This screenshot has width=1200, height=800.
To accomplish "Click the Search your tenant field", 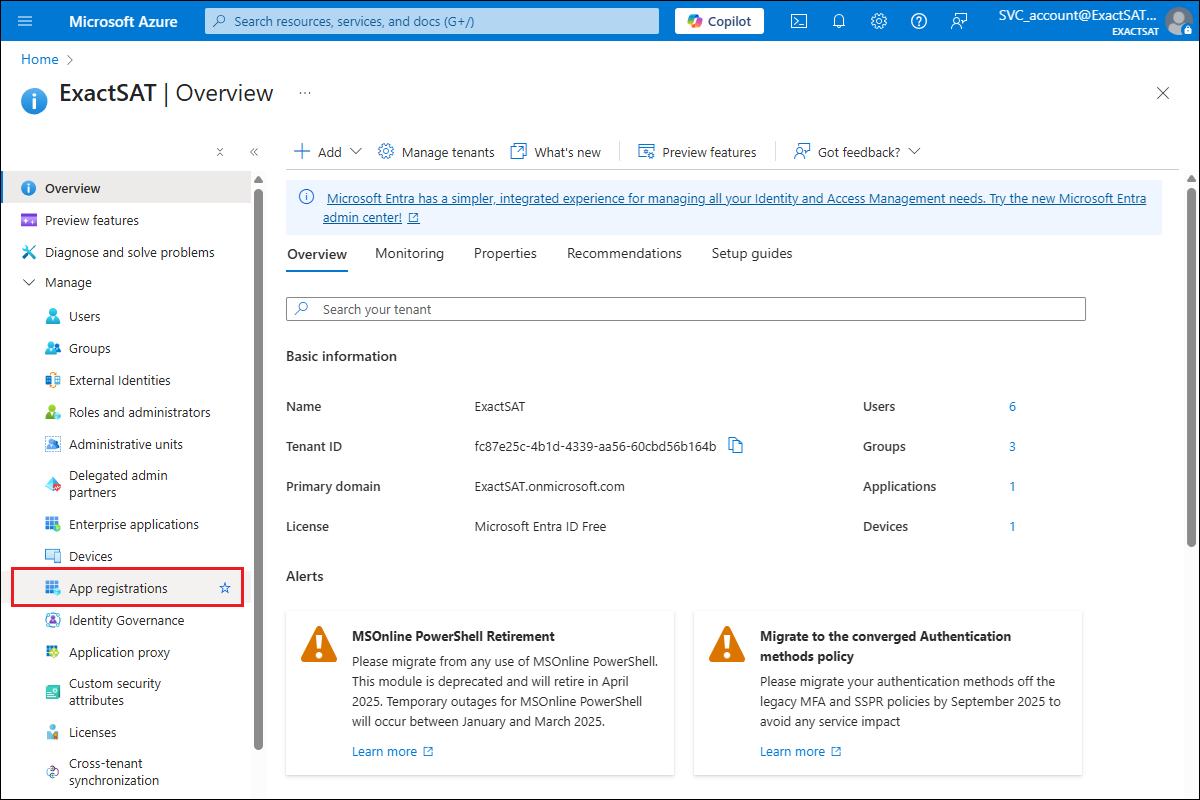I will (685, 309).
